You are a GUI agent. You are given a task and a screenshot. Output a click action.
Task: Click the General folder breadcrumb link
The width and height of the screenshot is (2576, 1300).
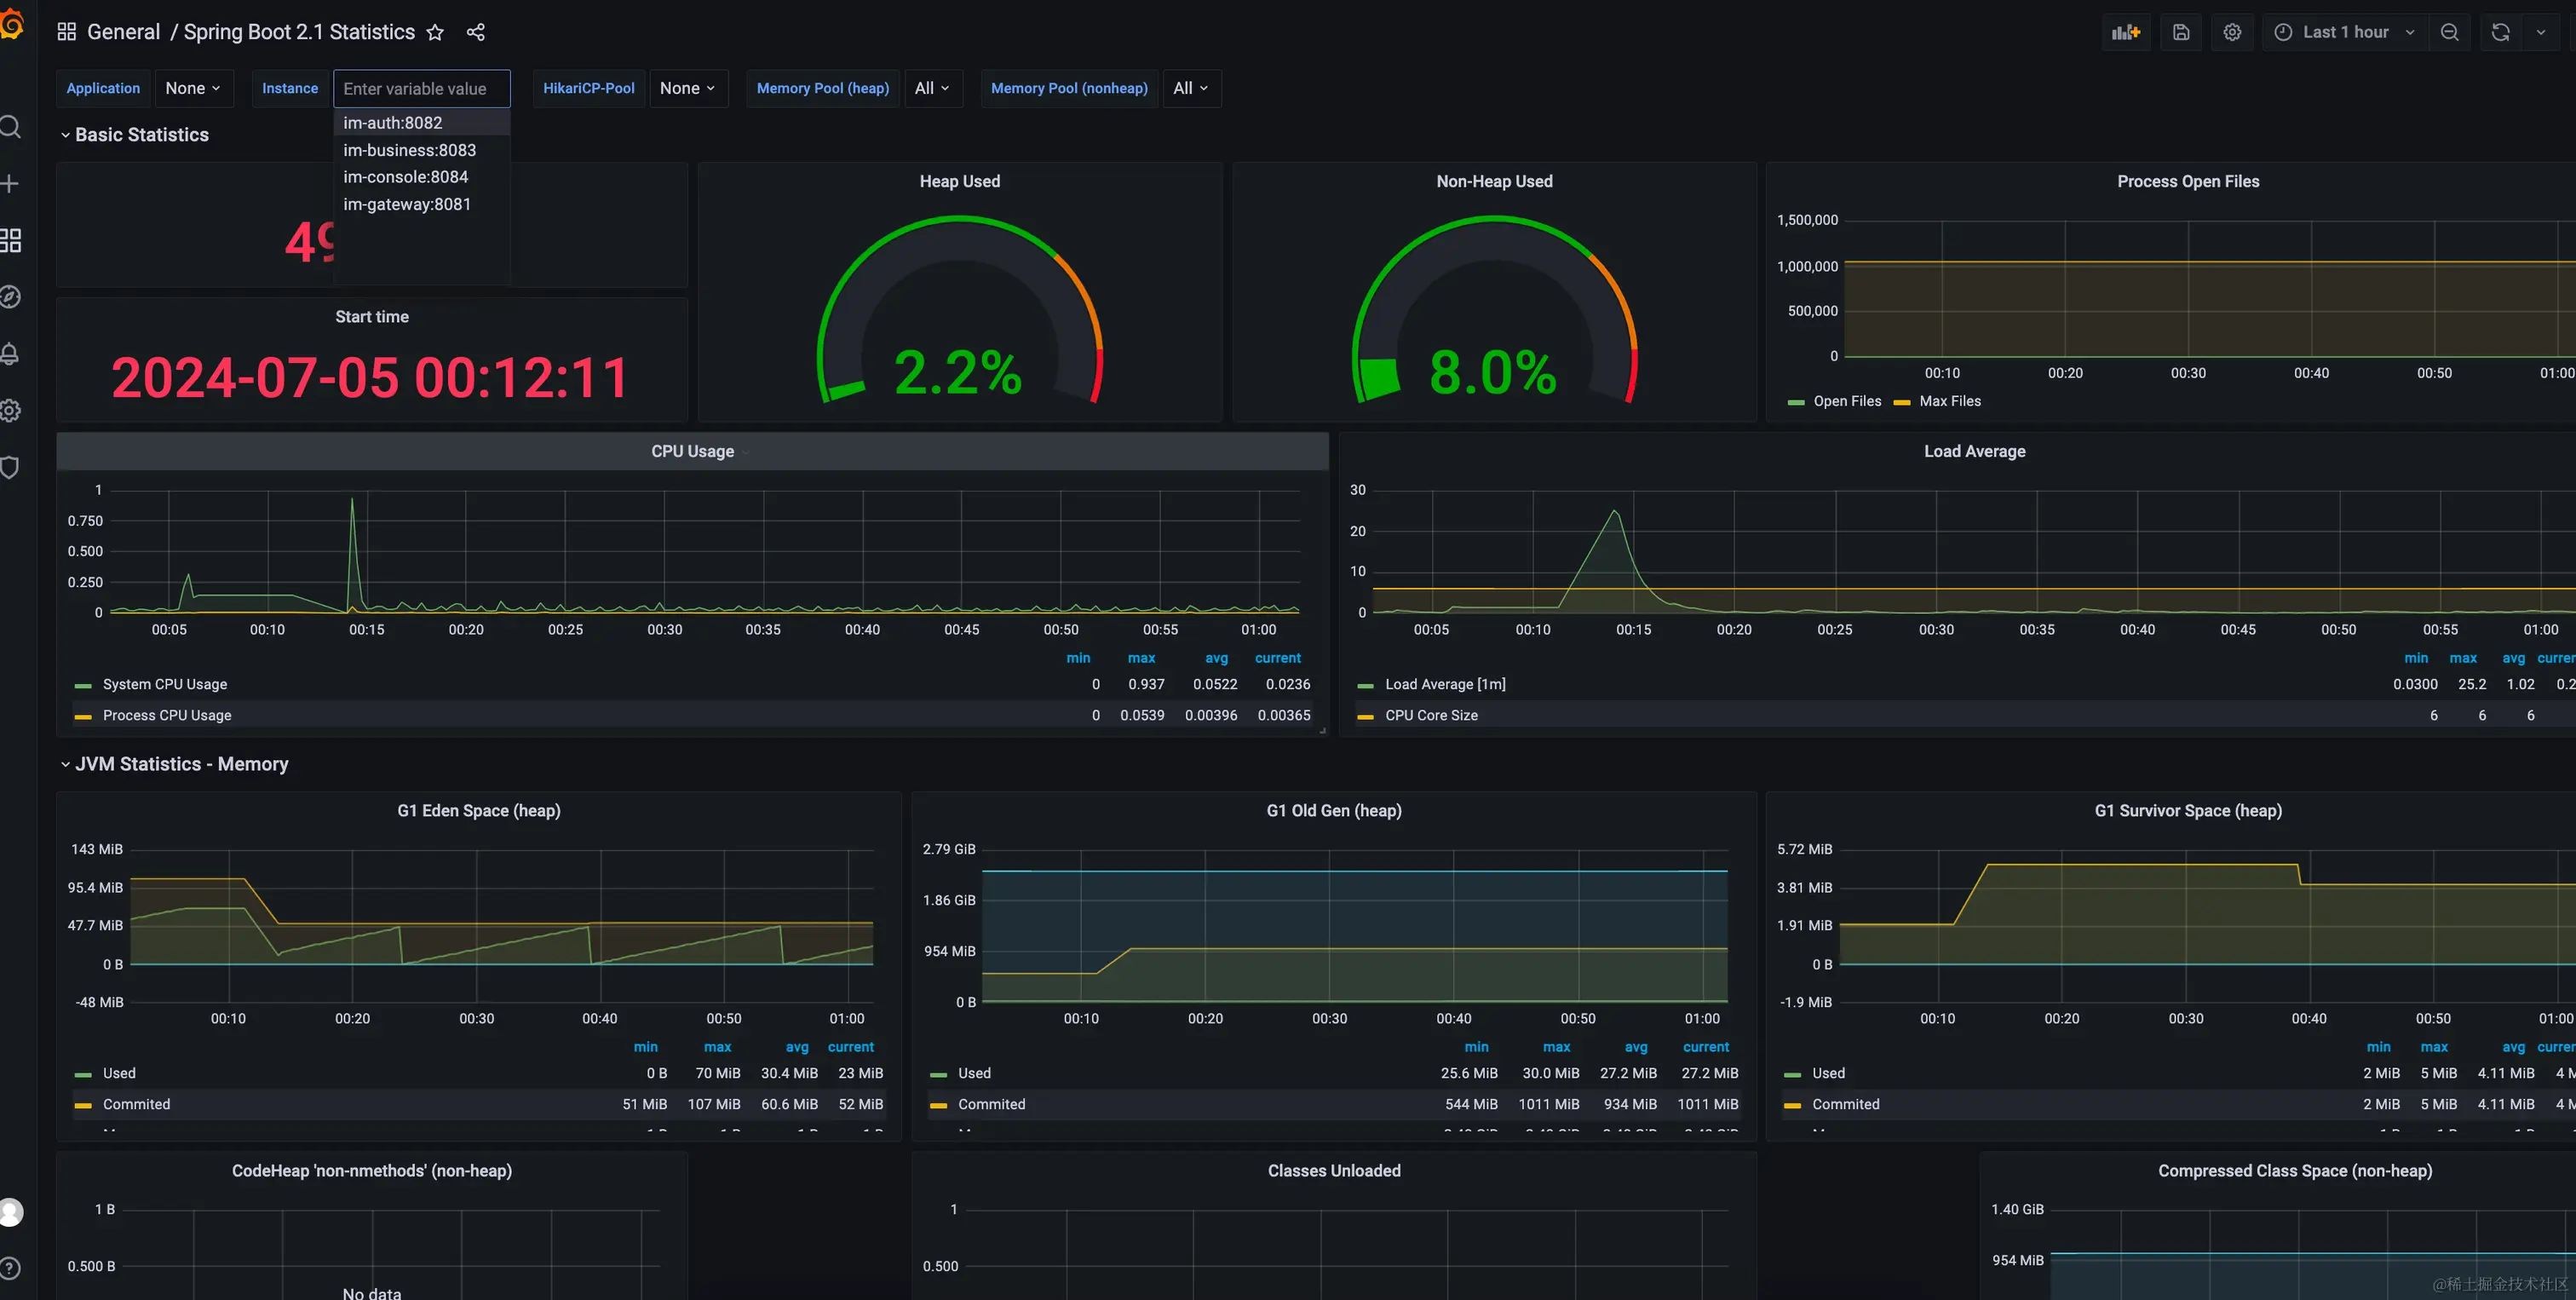[123, 32]
